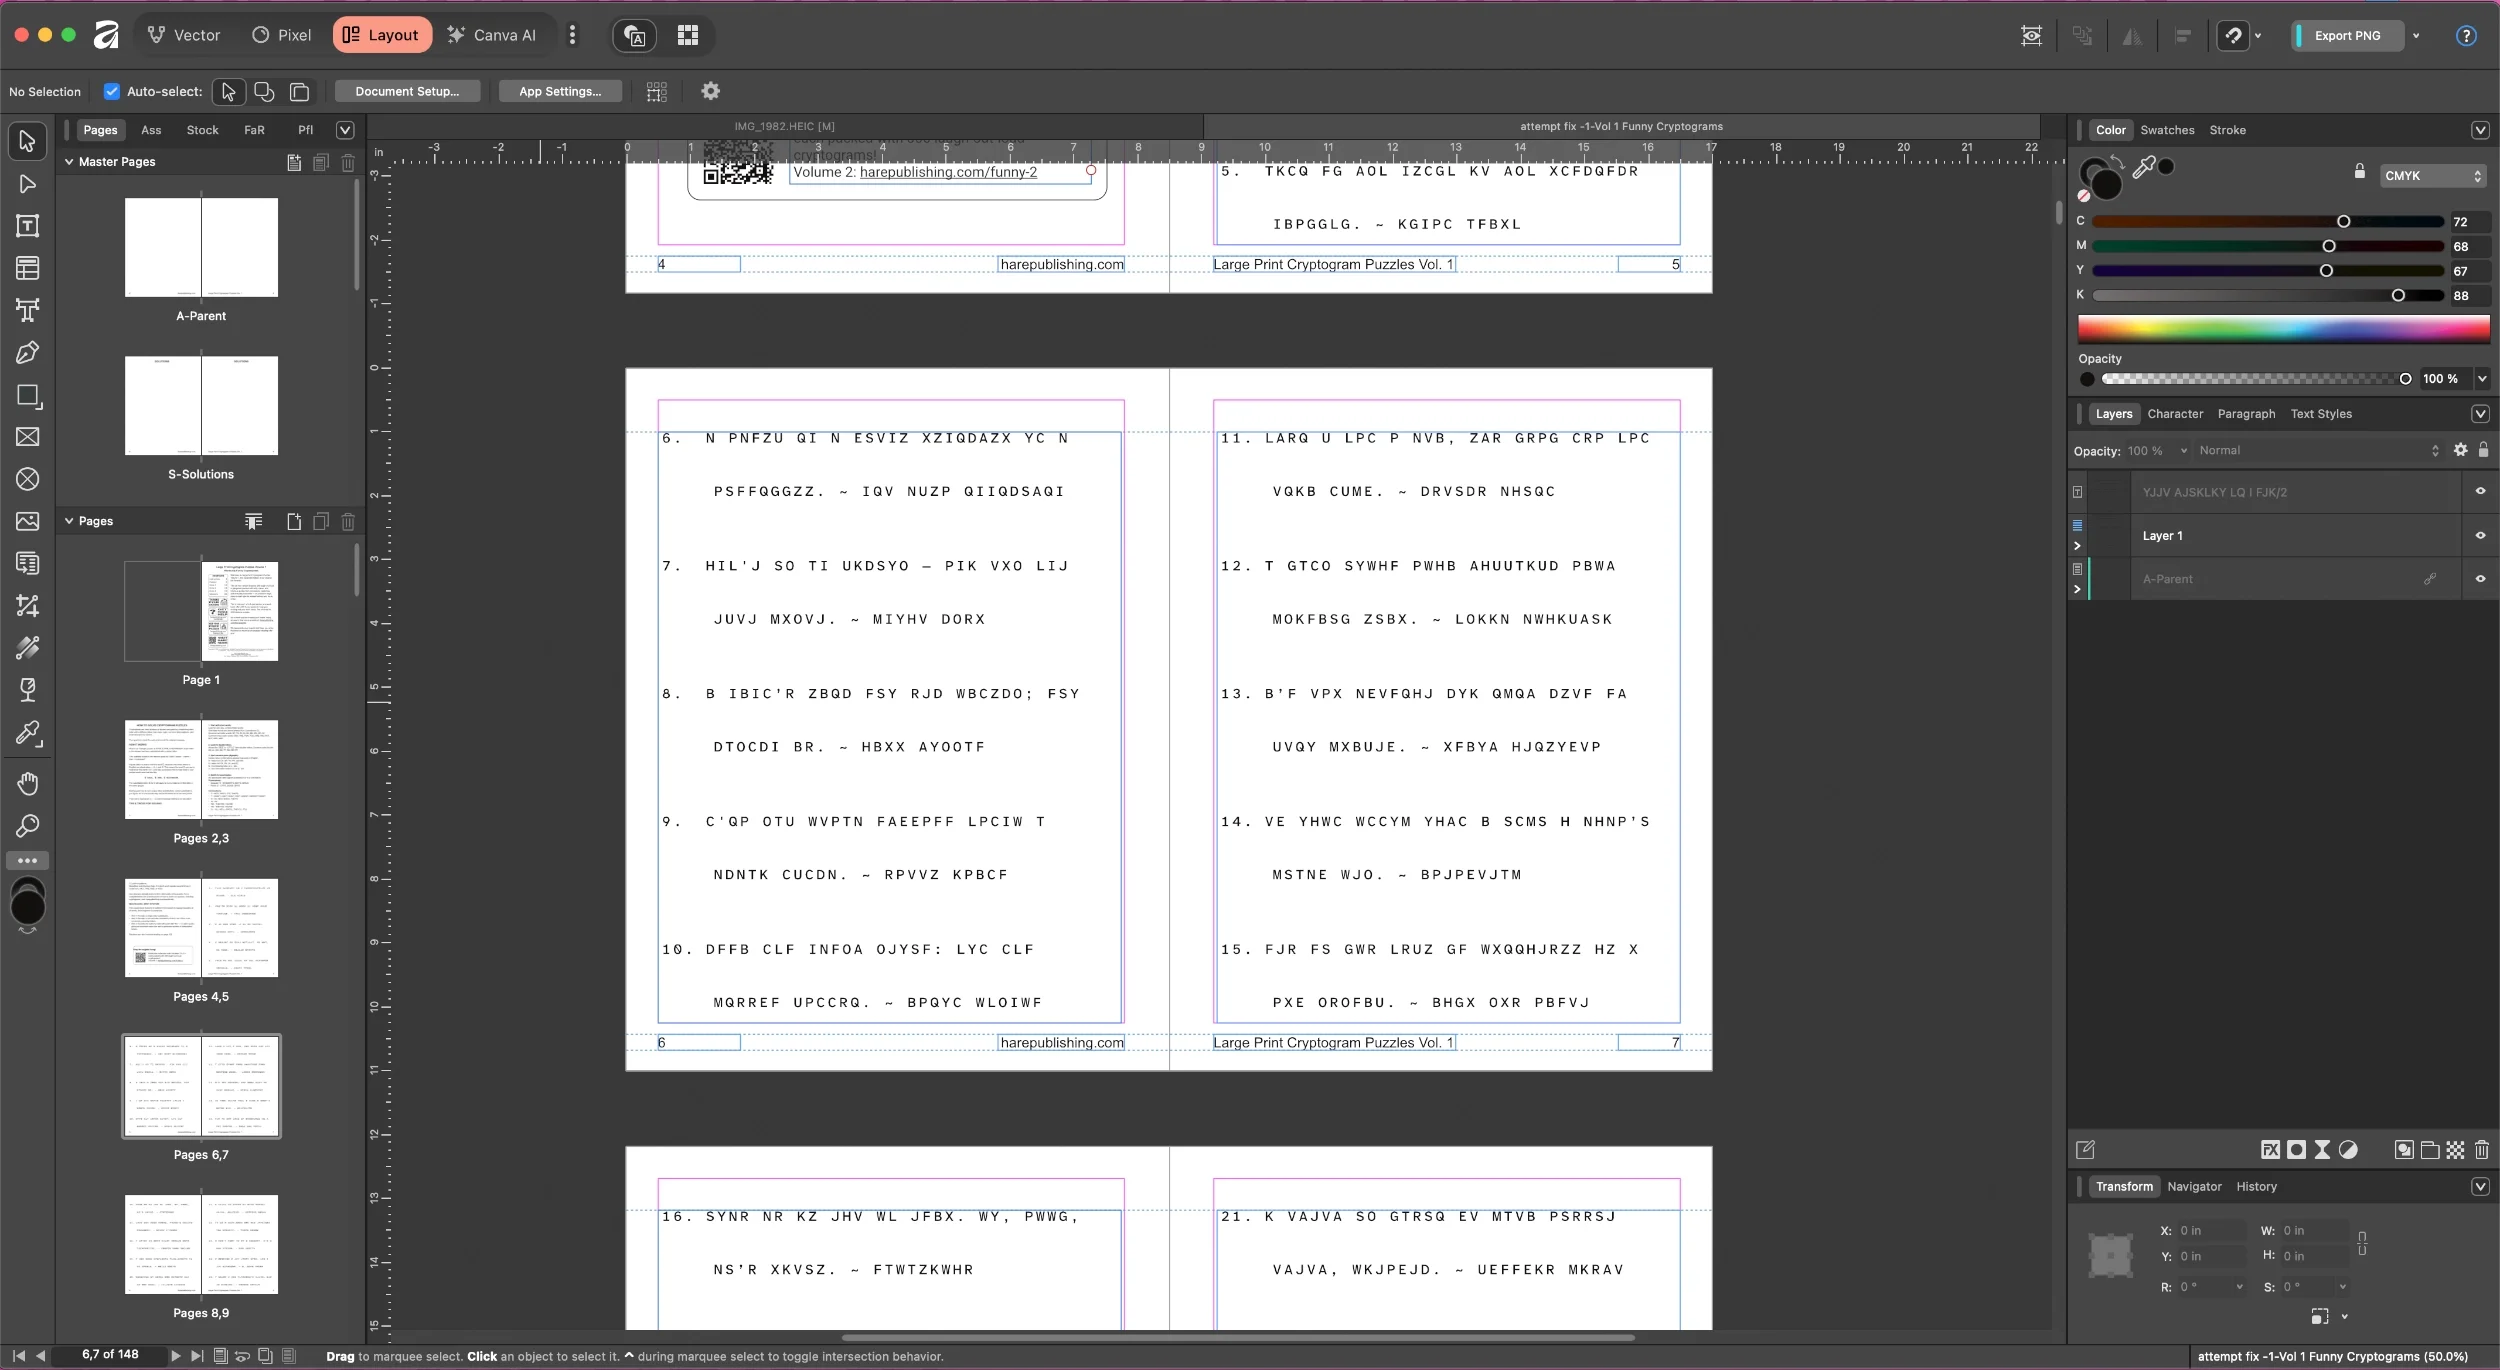The height and width of the screenshot is (1370, 2500).
Task: Delete selected layer using the trash icon
Action: pos(2482,1150)
